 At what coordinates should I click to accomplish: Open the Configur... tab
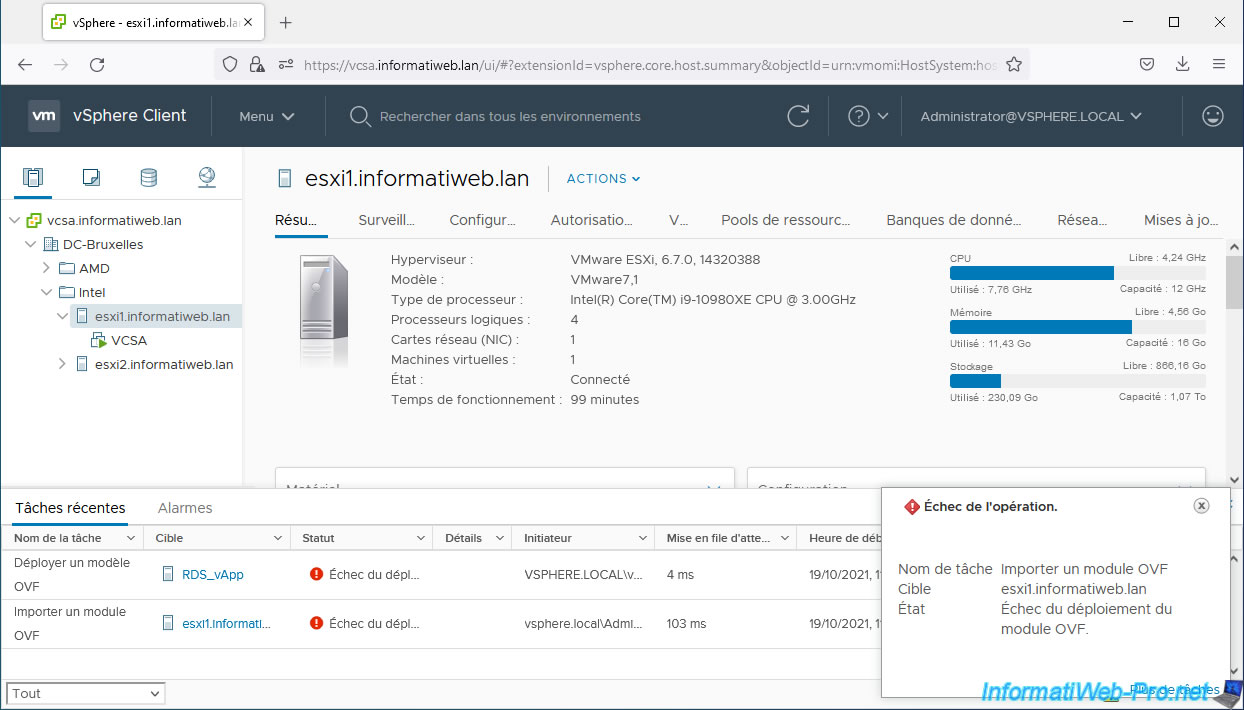coord(482,220)
